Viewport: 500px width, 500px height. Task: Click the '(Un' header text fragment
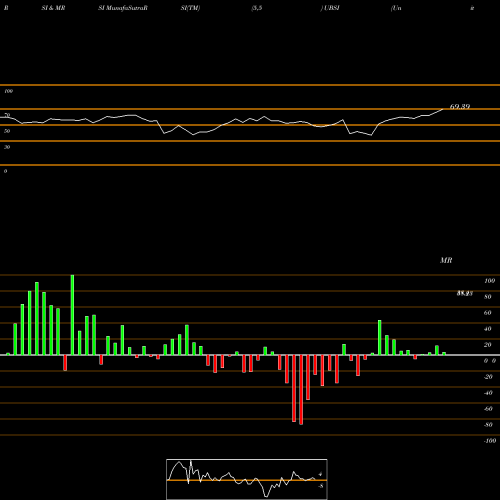(396, 8)
